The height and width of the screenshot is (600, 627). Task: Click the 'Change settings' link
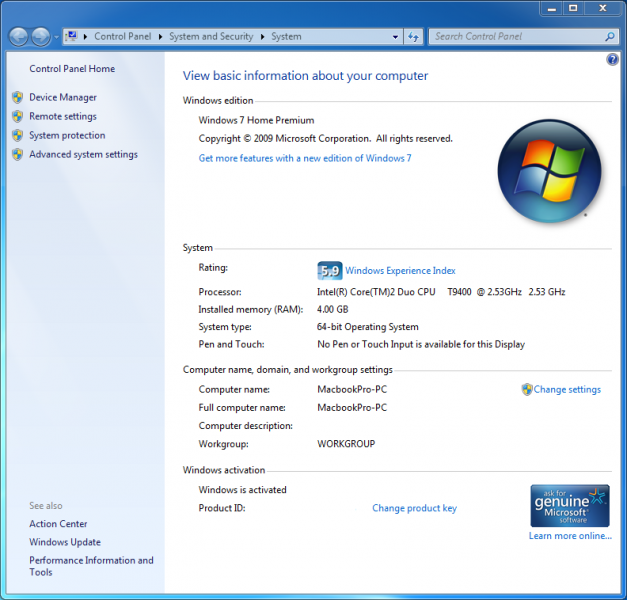point(567,390)
